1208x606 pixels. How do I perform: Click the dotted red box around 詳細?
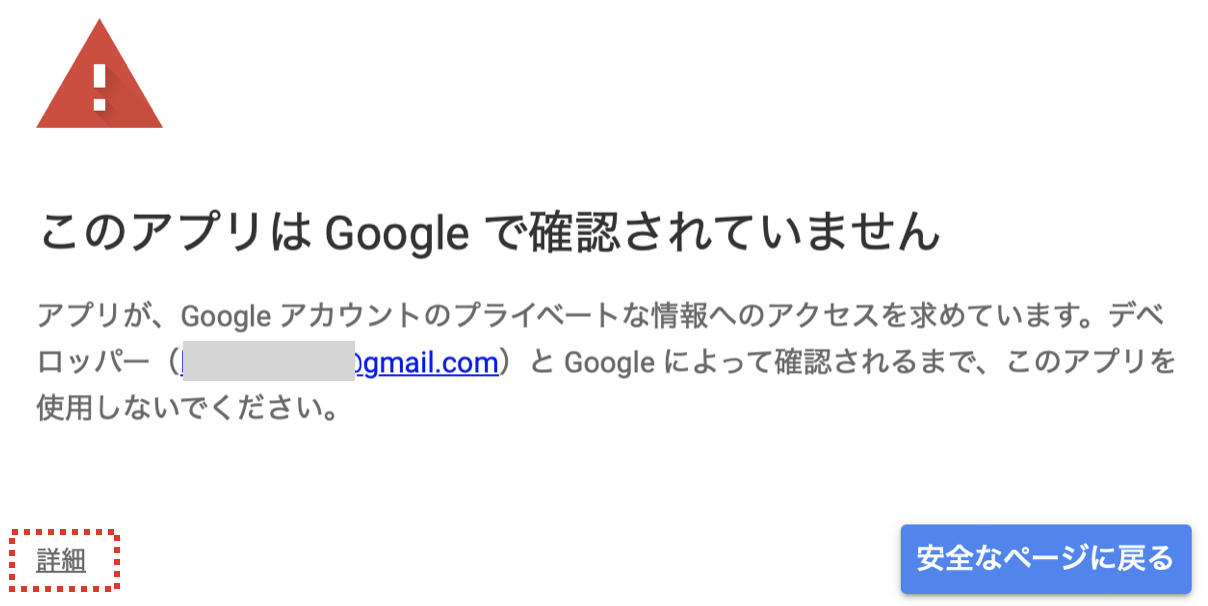tap(65, 560)
